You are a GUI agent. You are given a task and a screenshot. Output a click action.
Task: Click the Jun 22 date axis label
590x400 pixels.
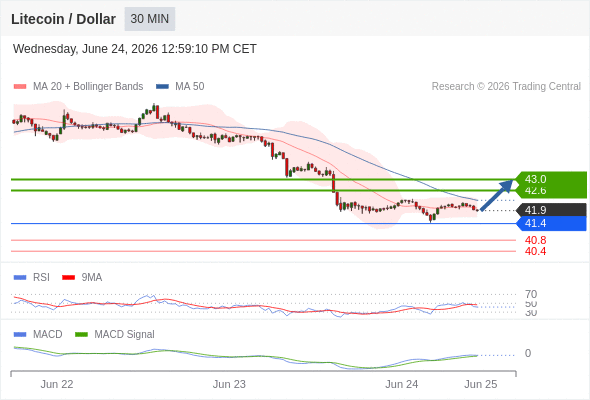(x=57, y=384)
